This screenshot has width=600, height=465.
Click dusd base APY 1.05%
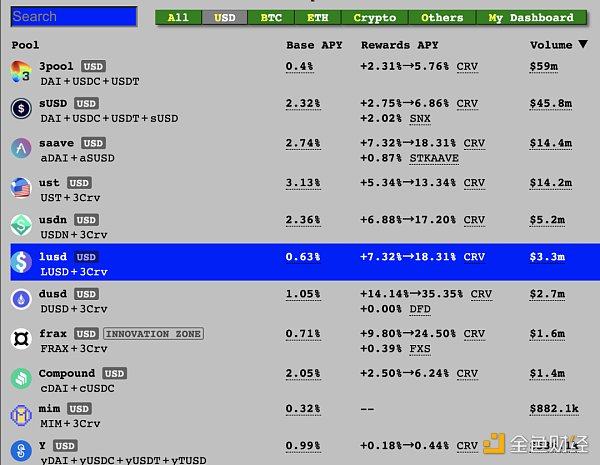click(x=303, y=294)
